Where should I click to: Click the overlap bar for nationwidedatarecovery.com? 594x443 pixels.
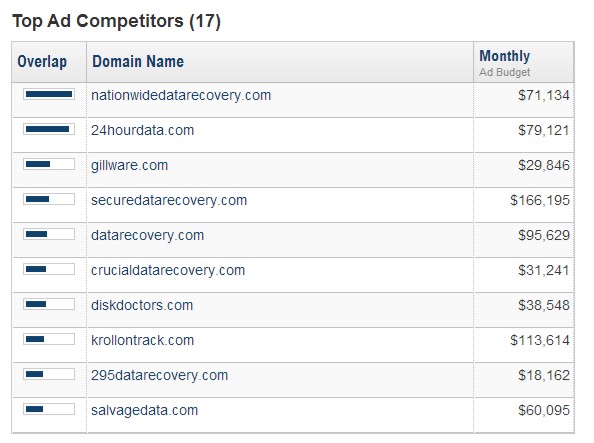tap(49, 94)
